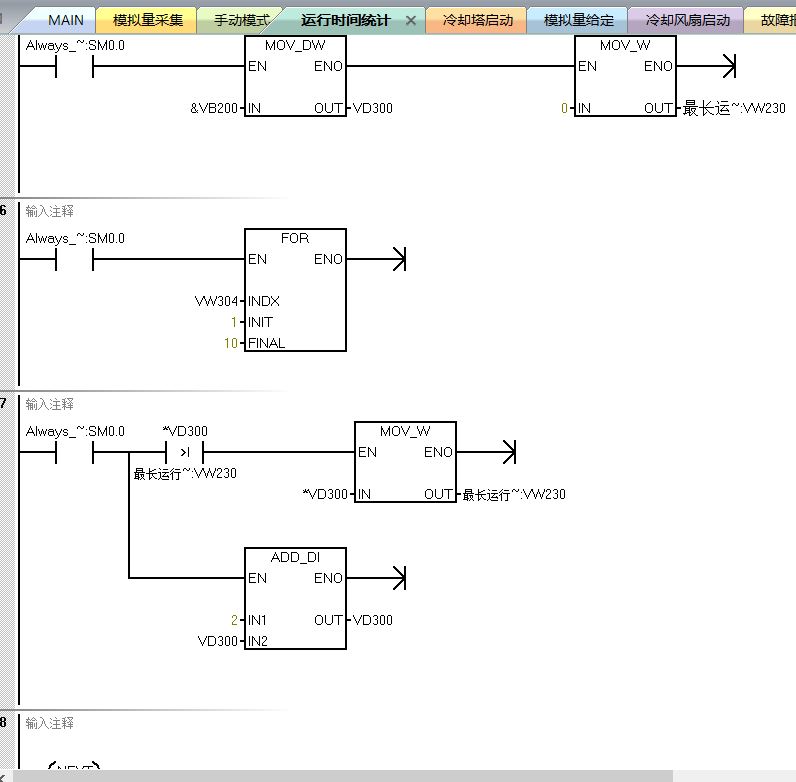This screenshot has width=796, height=782.
Task: Switch to the MAIN tab
Action: tap(65, 20)
